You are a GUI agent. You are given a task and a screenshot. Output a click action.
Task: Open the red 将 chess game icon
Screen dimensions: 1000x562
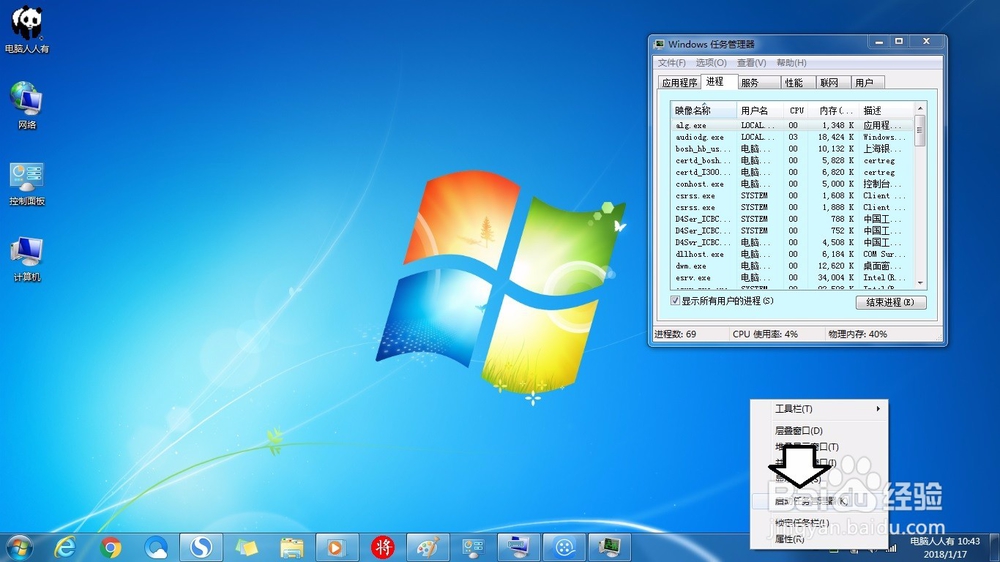tap(382, 547)
